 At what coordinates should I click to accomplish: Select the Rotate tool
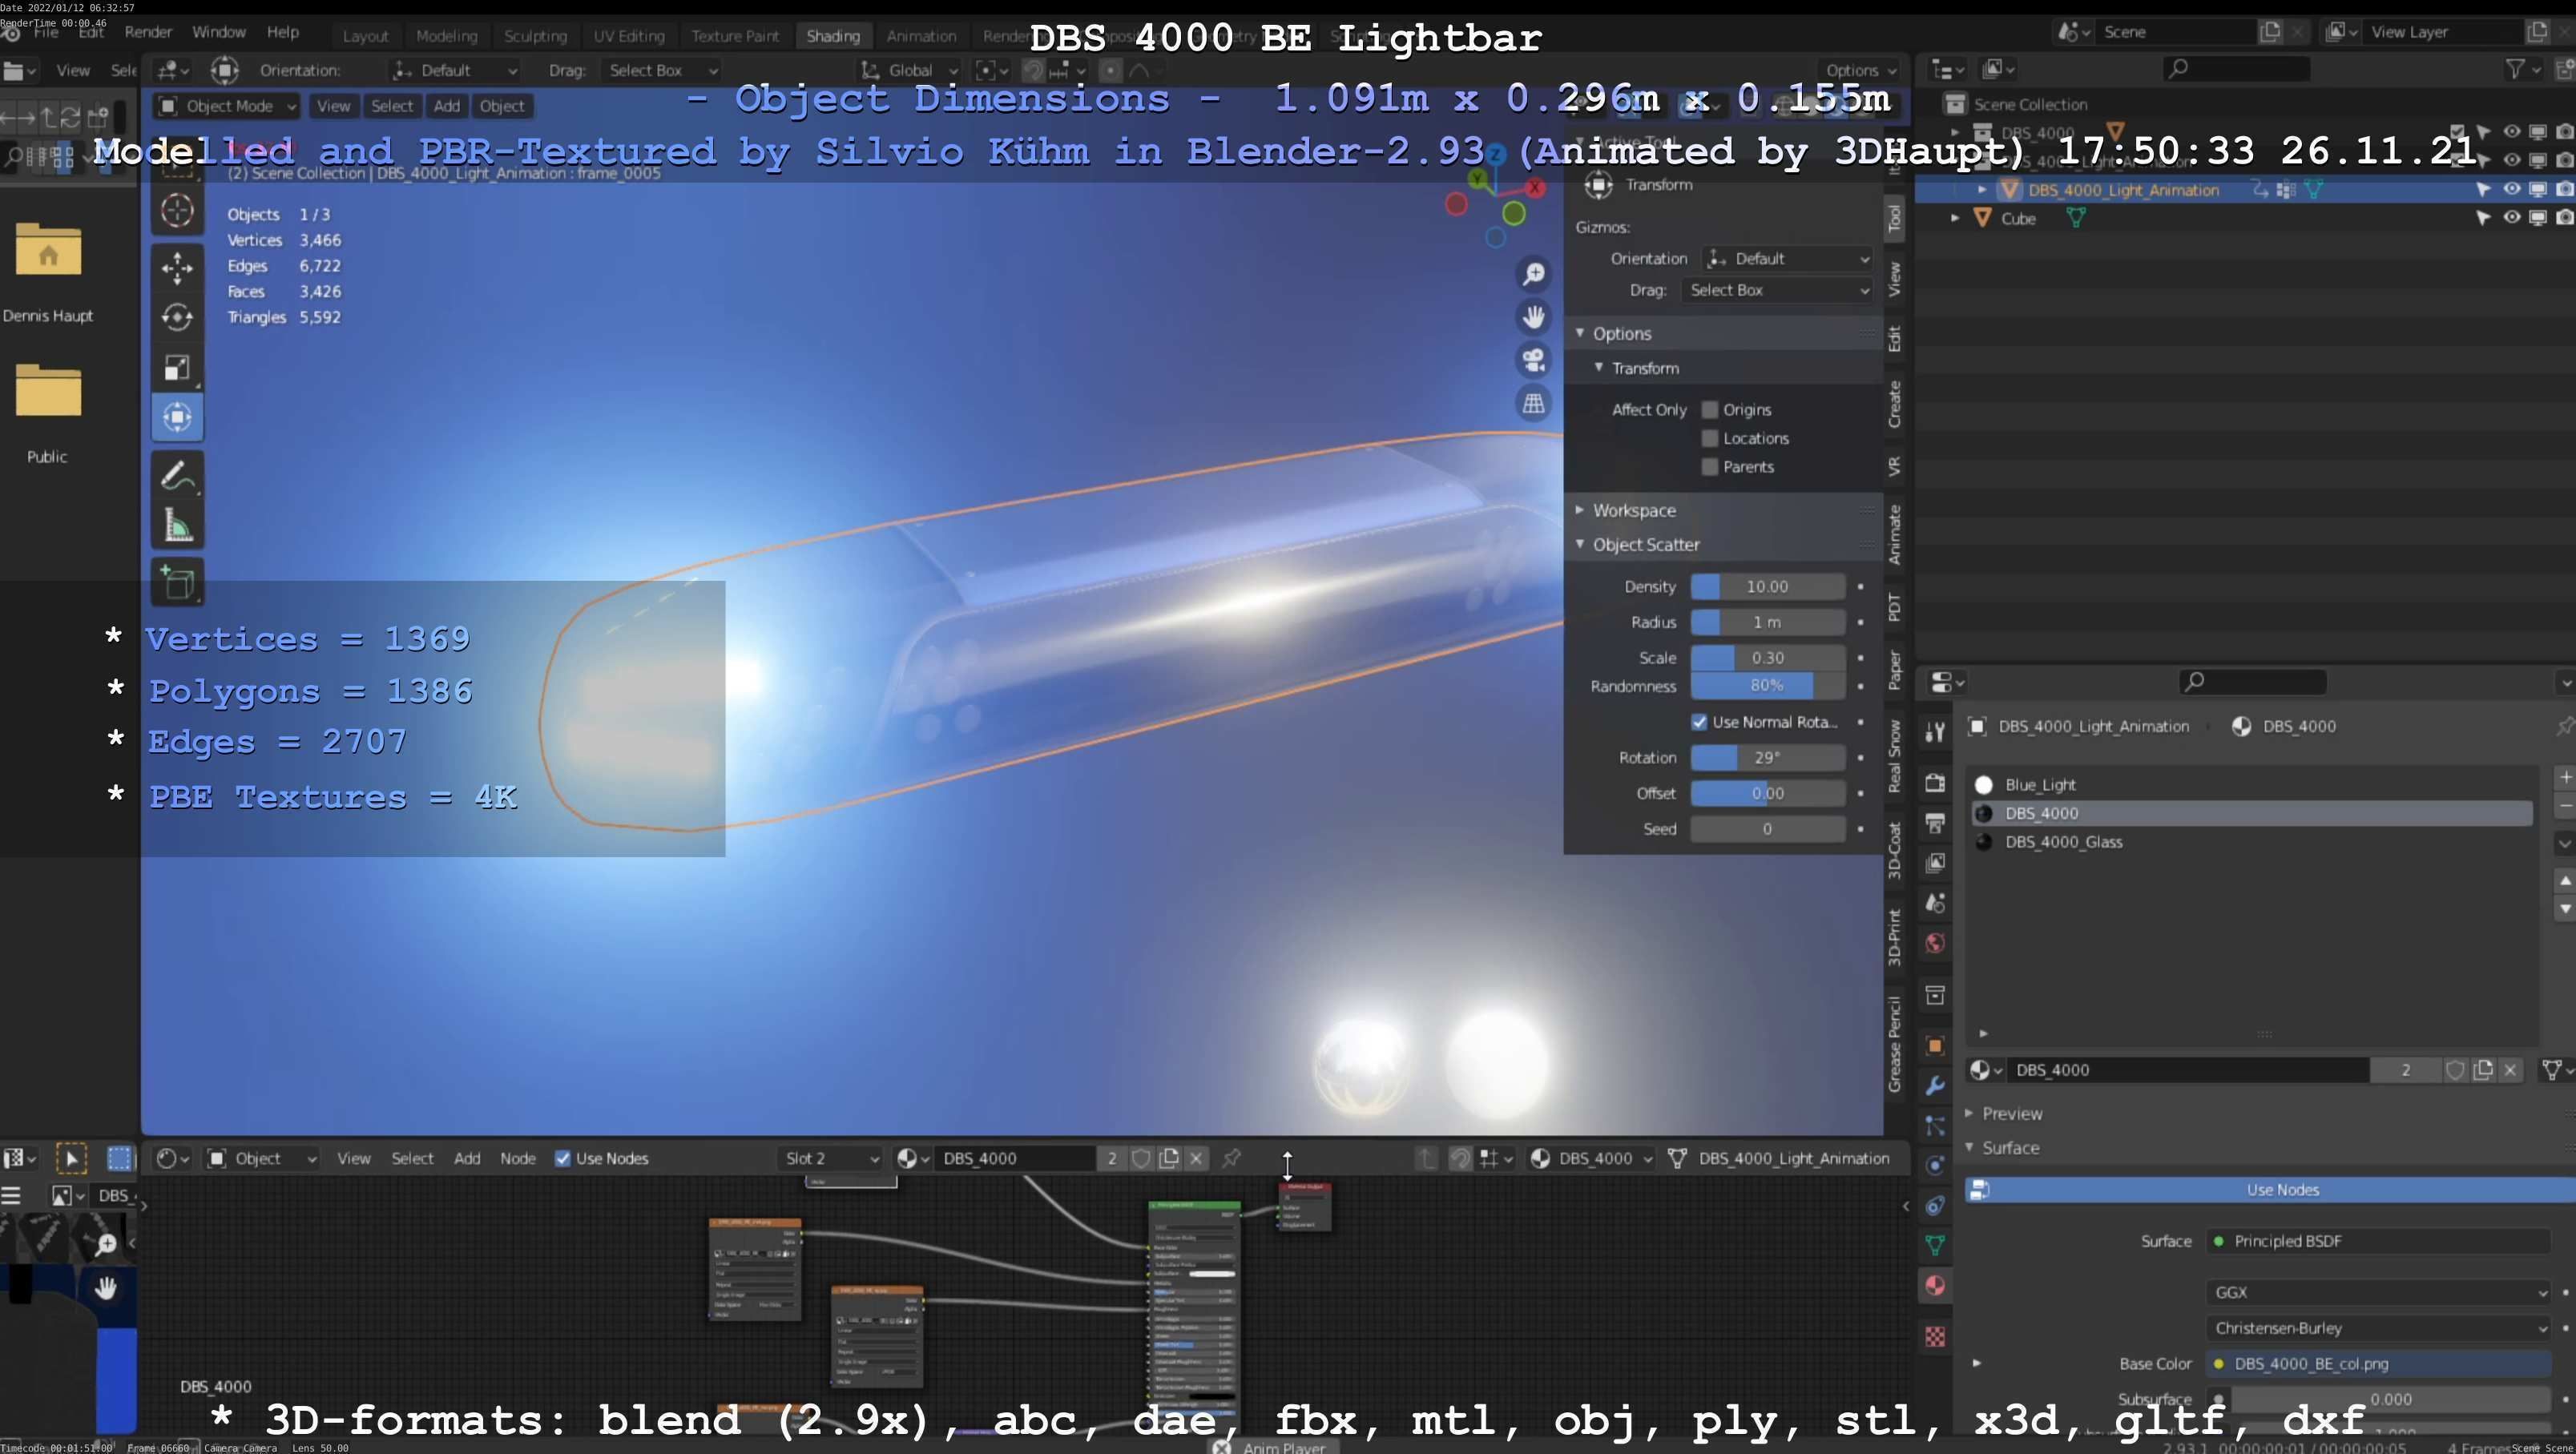point(177,317)
